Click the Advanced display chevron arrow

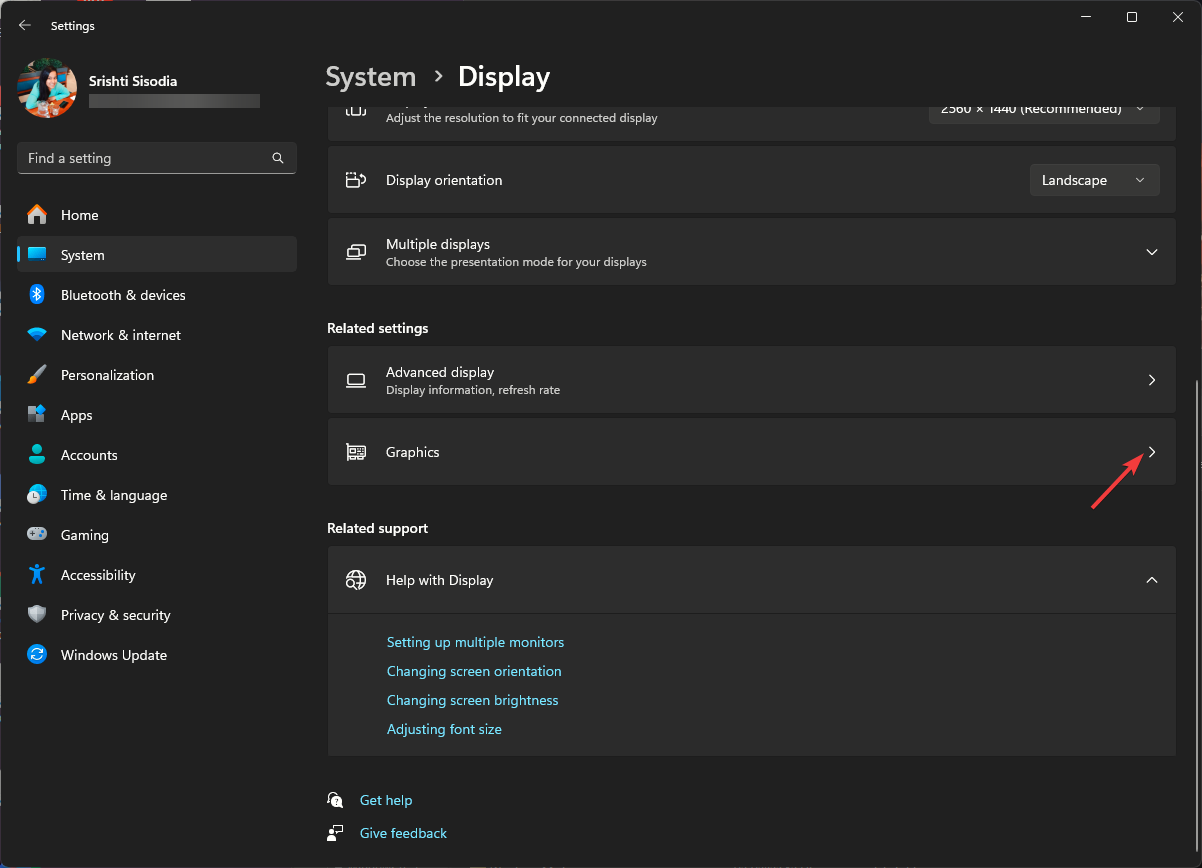coord(1152,380)
